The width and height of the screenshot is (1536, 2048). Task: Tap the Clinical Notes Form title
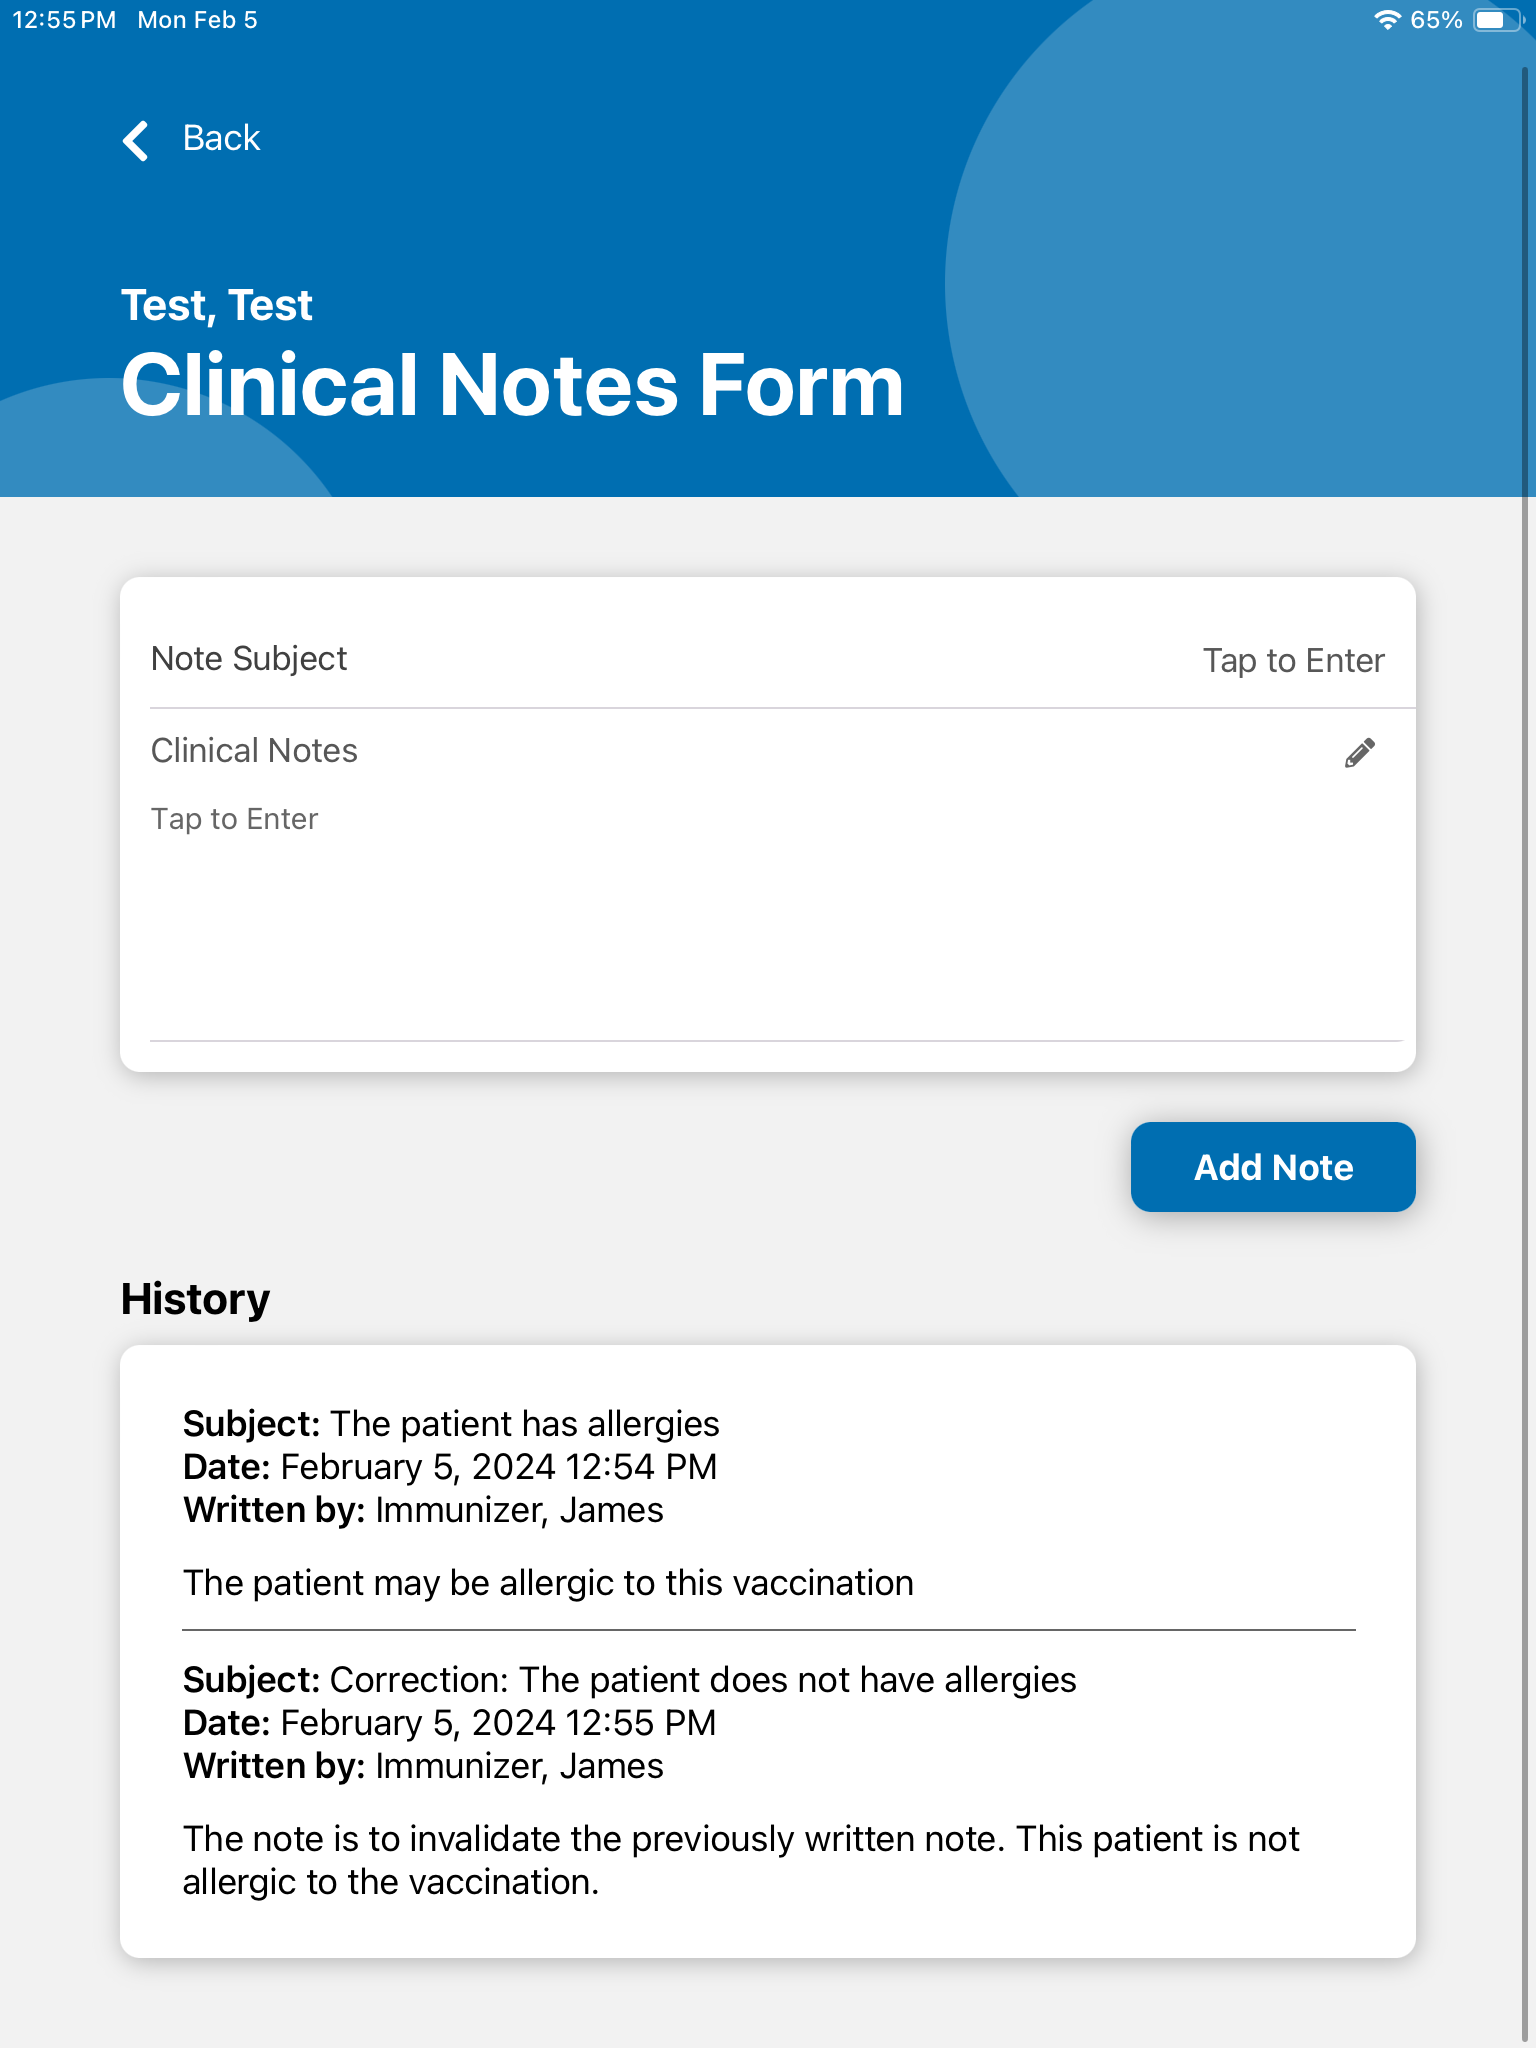point(512,386)
